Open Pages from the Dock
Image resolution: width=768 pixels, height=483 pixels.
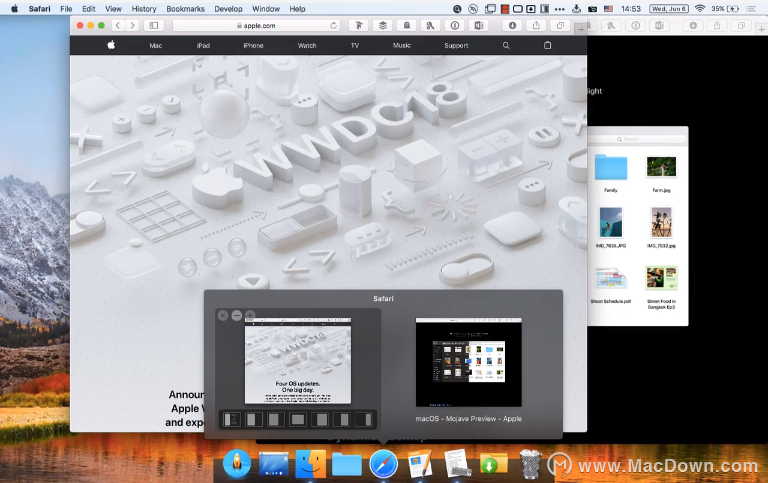[420, 463]
